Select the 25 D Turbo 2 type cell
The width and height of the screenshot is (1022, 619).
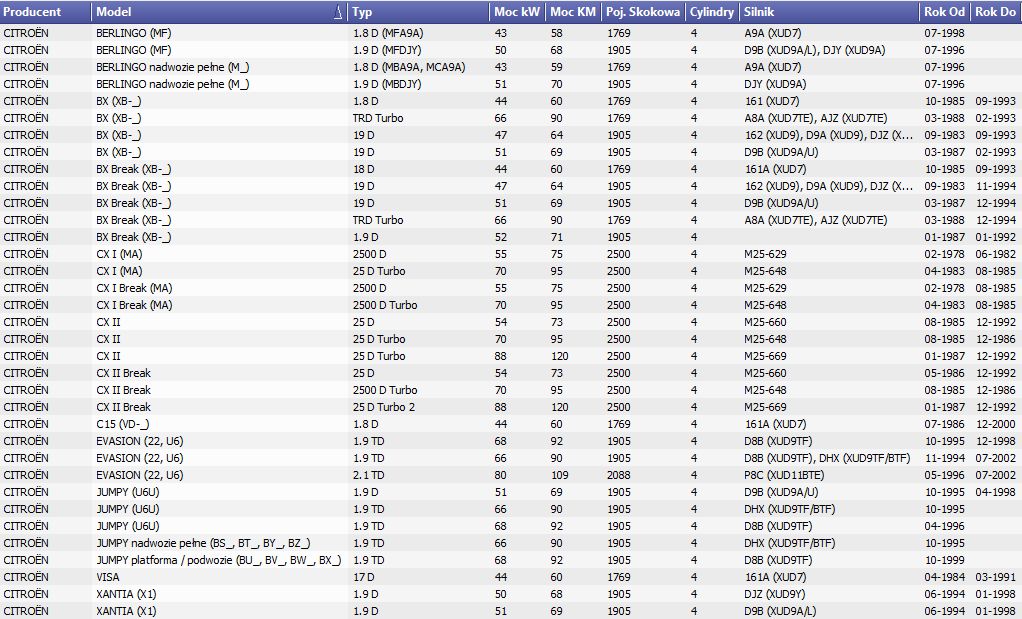384,407
